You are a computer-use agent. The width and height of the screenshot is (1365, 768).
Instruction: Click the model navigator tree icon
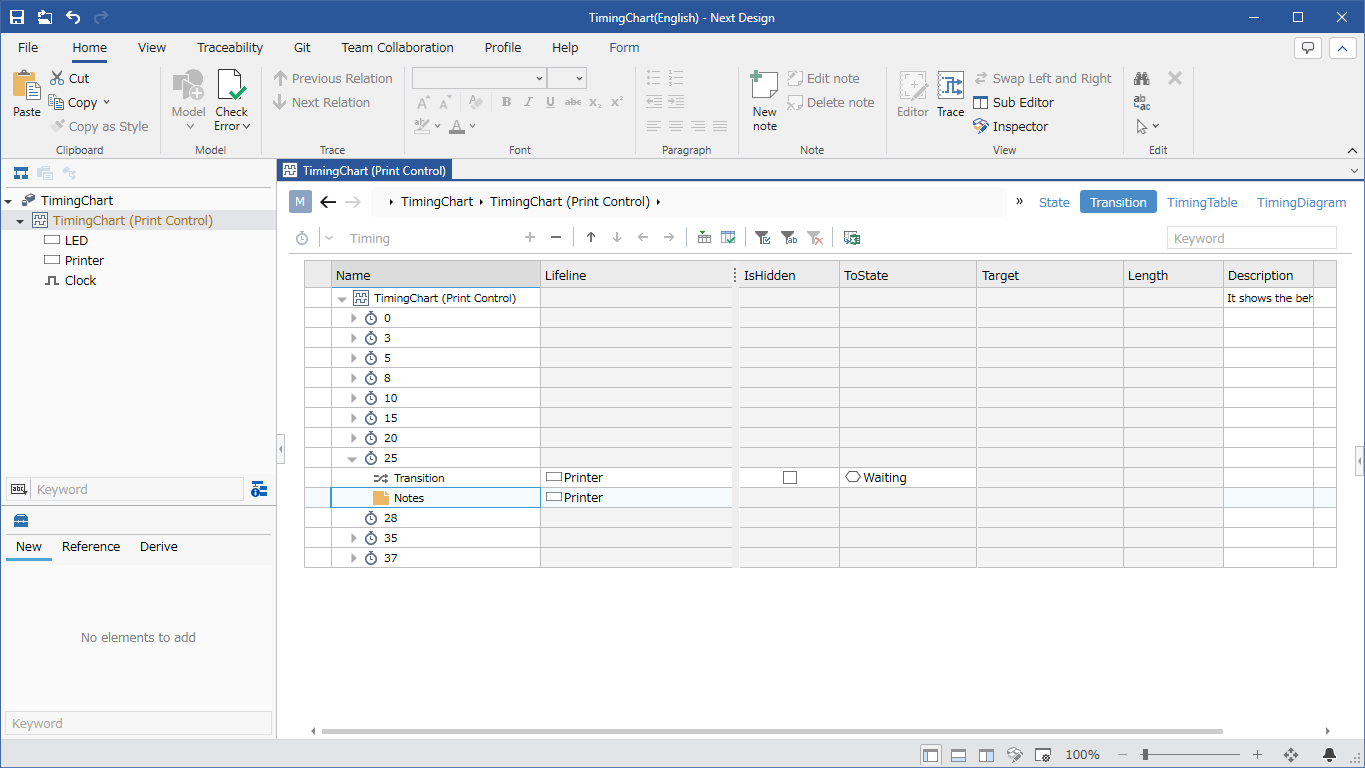point(20,173)
